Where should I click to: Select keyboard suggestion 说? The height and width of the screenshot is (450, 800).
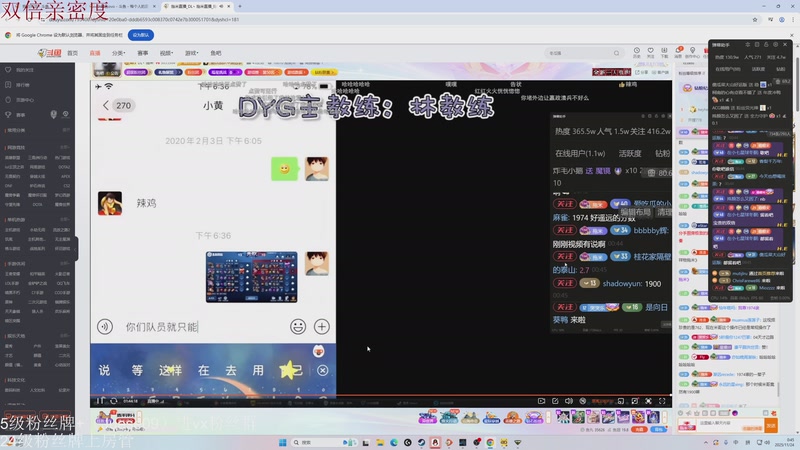(104, 370)
